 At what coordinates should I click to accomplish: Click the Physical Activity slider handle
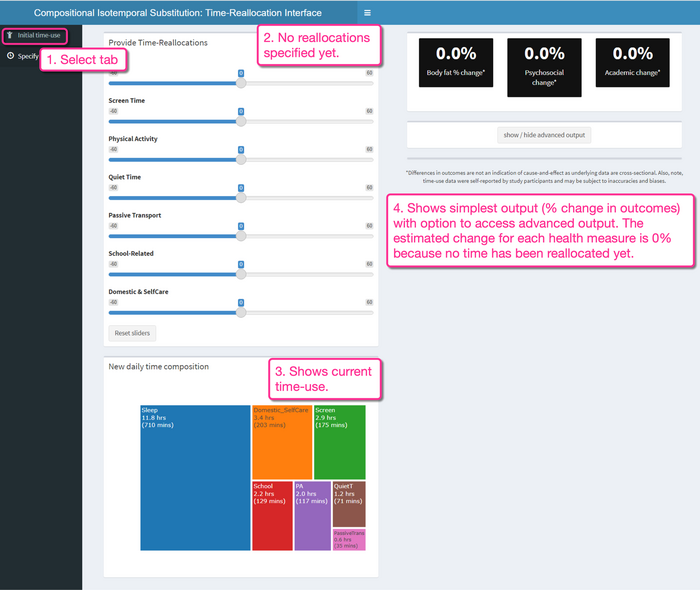pos(241,159)
